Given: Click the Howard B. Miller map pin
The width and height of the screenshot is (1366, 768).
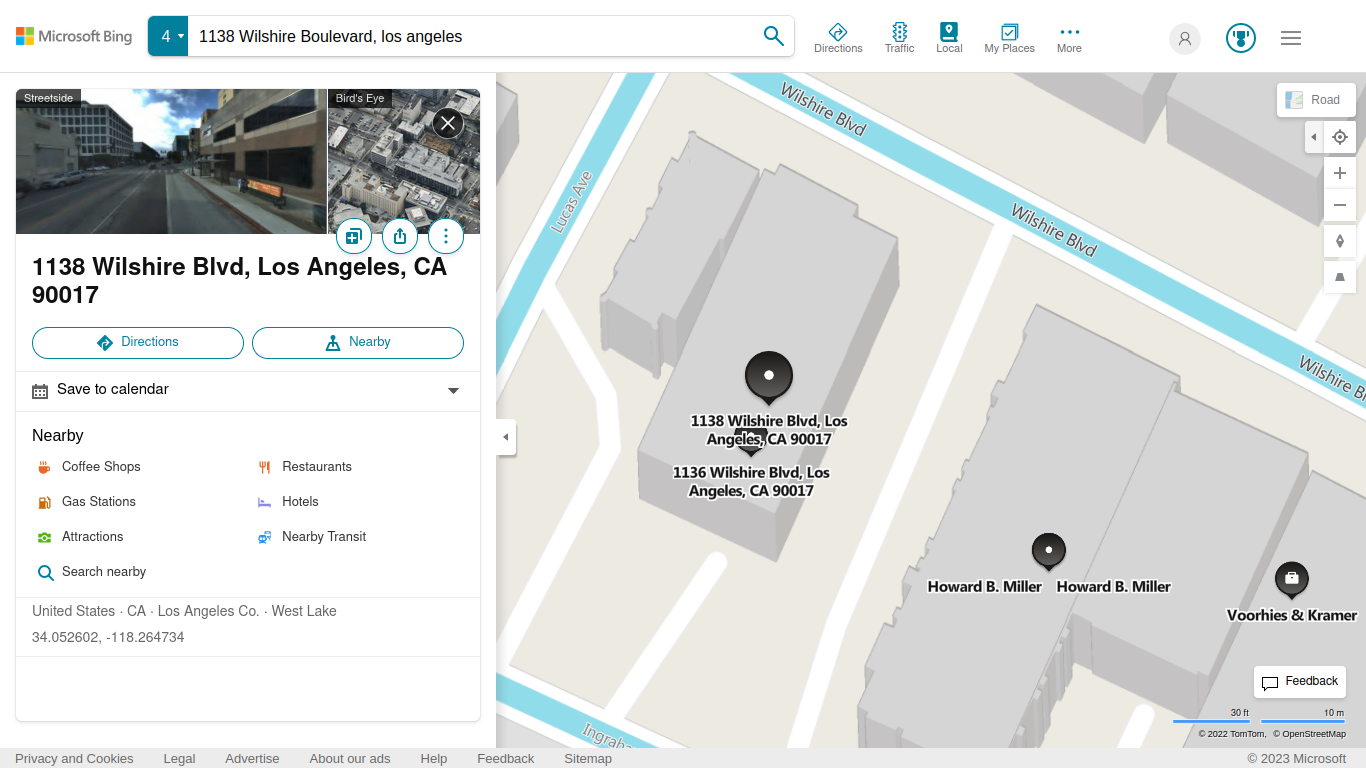Looking at the screenshot, I should (1049, 551).
